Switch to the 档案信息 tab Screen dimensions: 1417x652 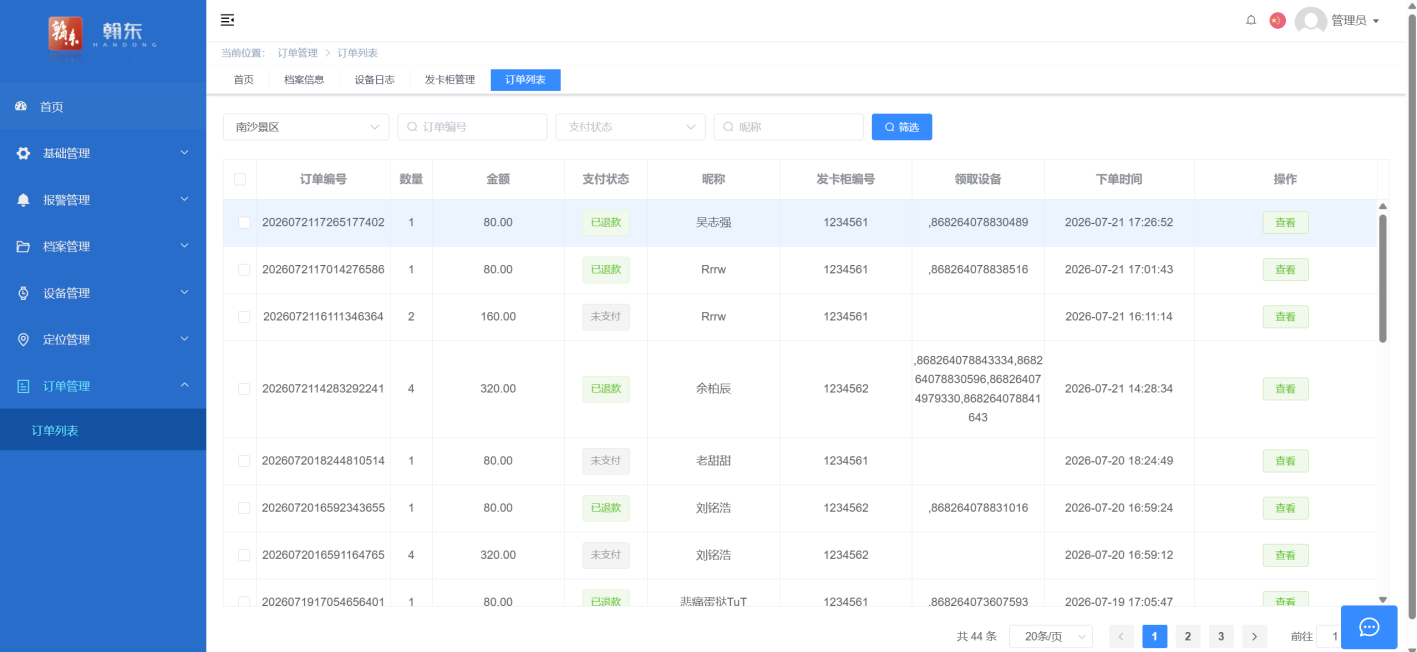click(x=304, y=80)
